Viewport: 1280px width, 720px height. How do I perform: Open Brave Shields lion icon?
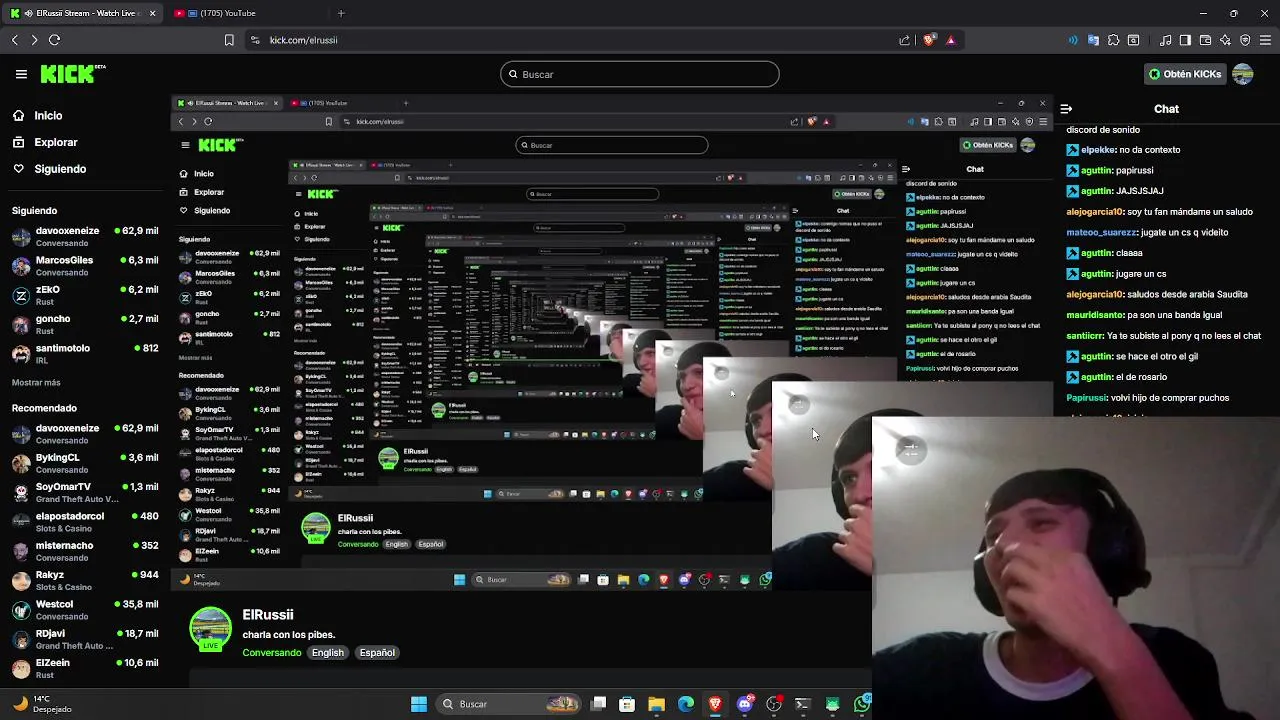929,40
